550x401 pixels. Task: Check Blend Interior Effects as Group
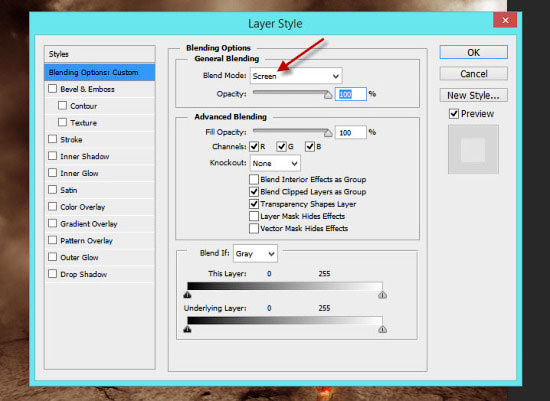[x=254, y=179]
